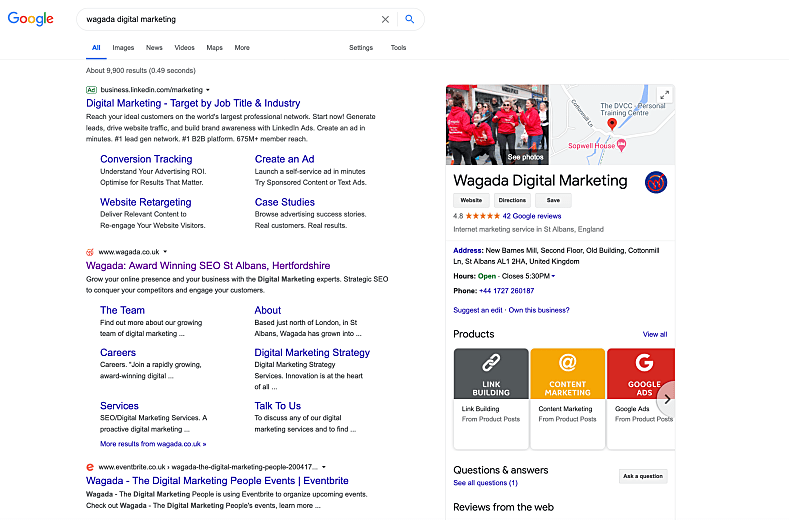Click the Phone label
This screenshot has height=520, width=789.
point(465,291)
